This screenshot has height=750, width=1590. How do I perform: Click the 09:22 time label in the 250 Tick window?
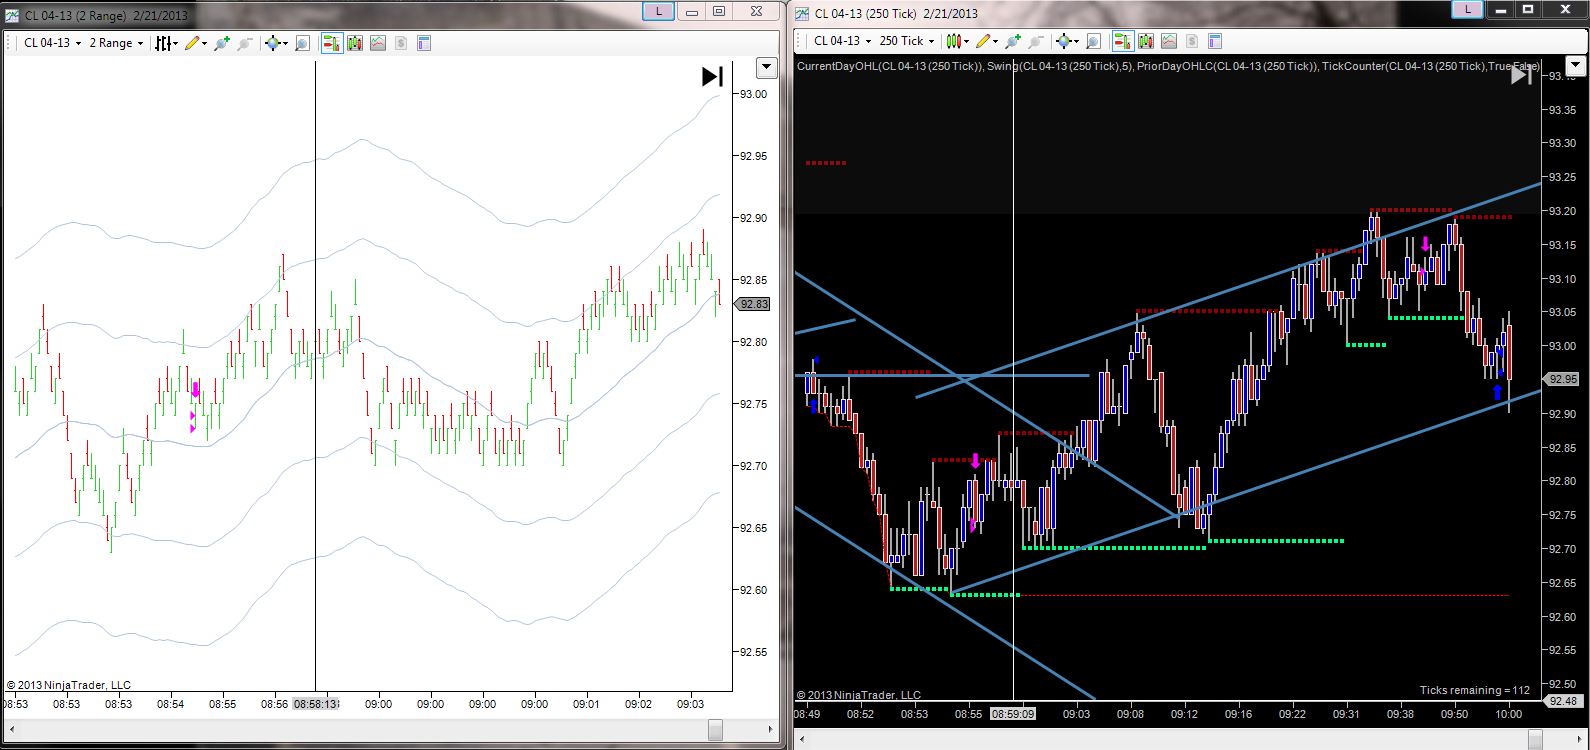tap(1293, 714)
